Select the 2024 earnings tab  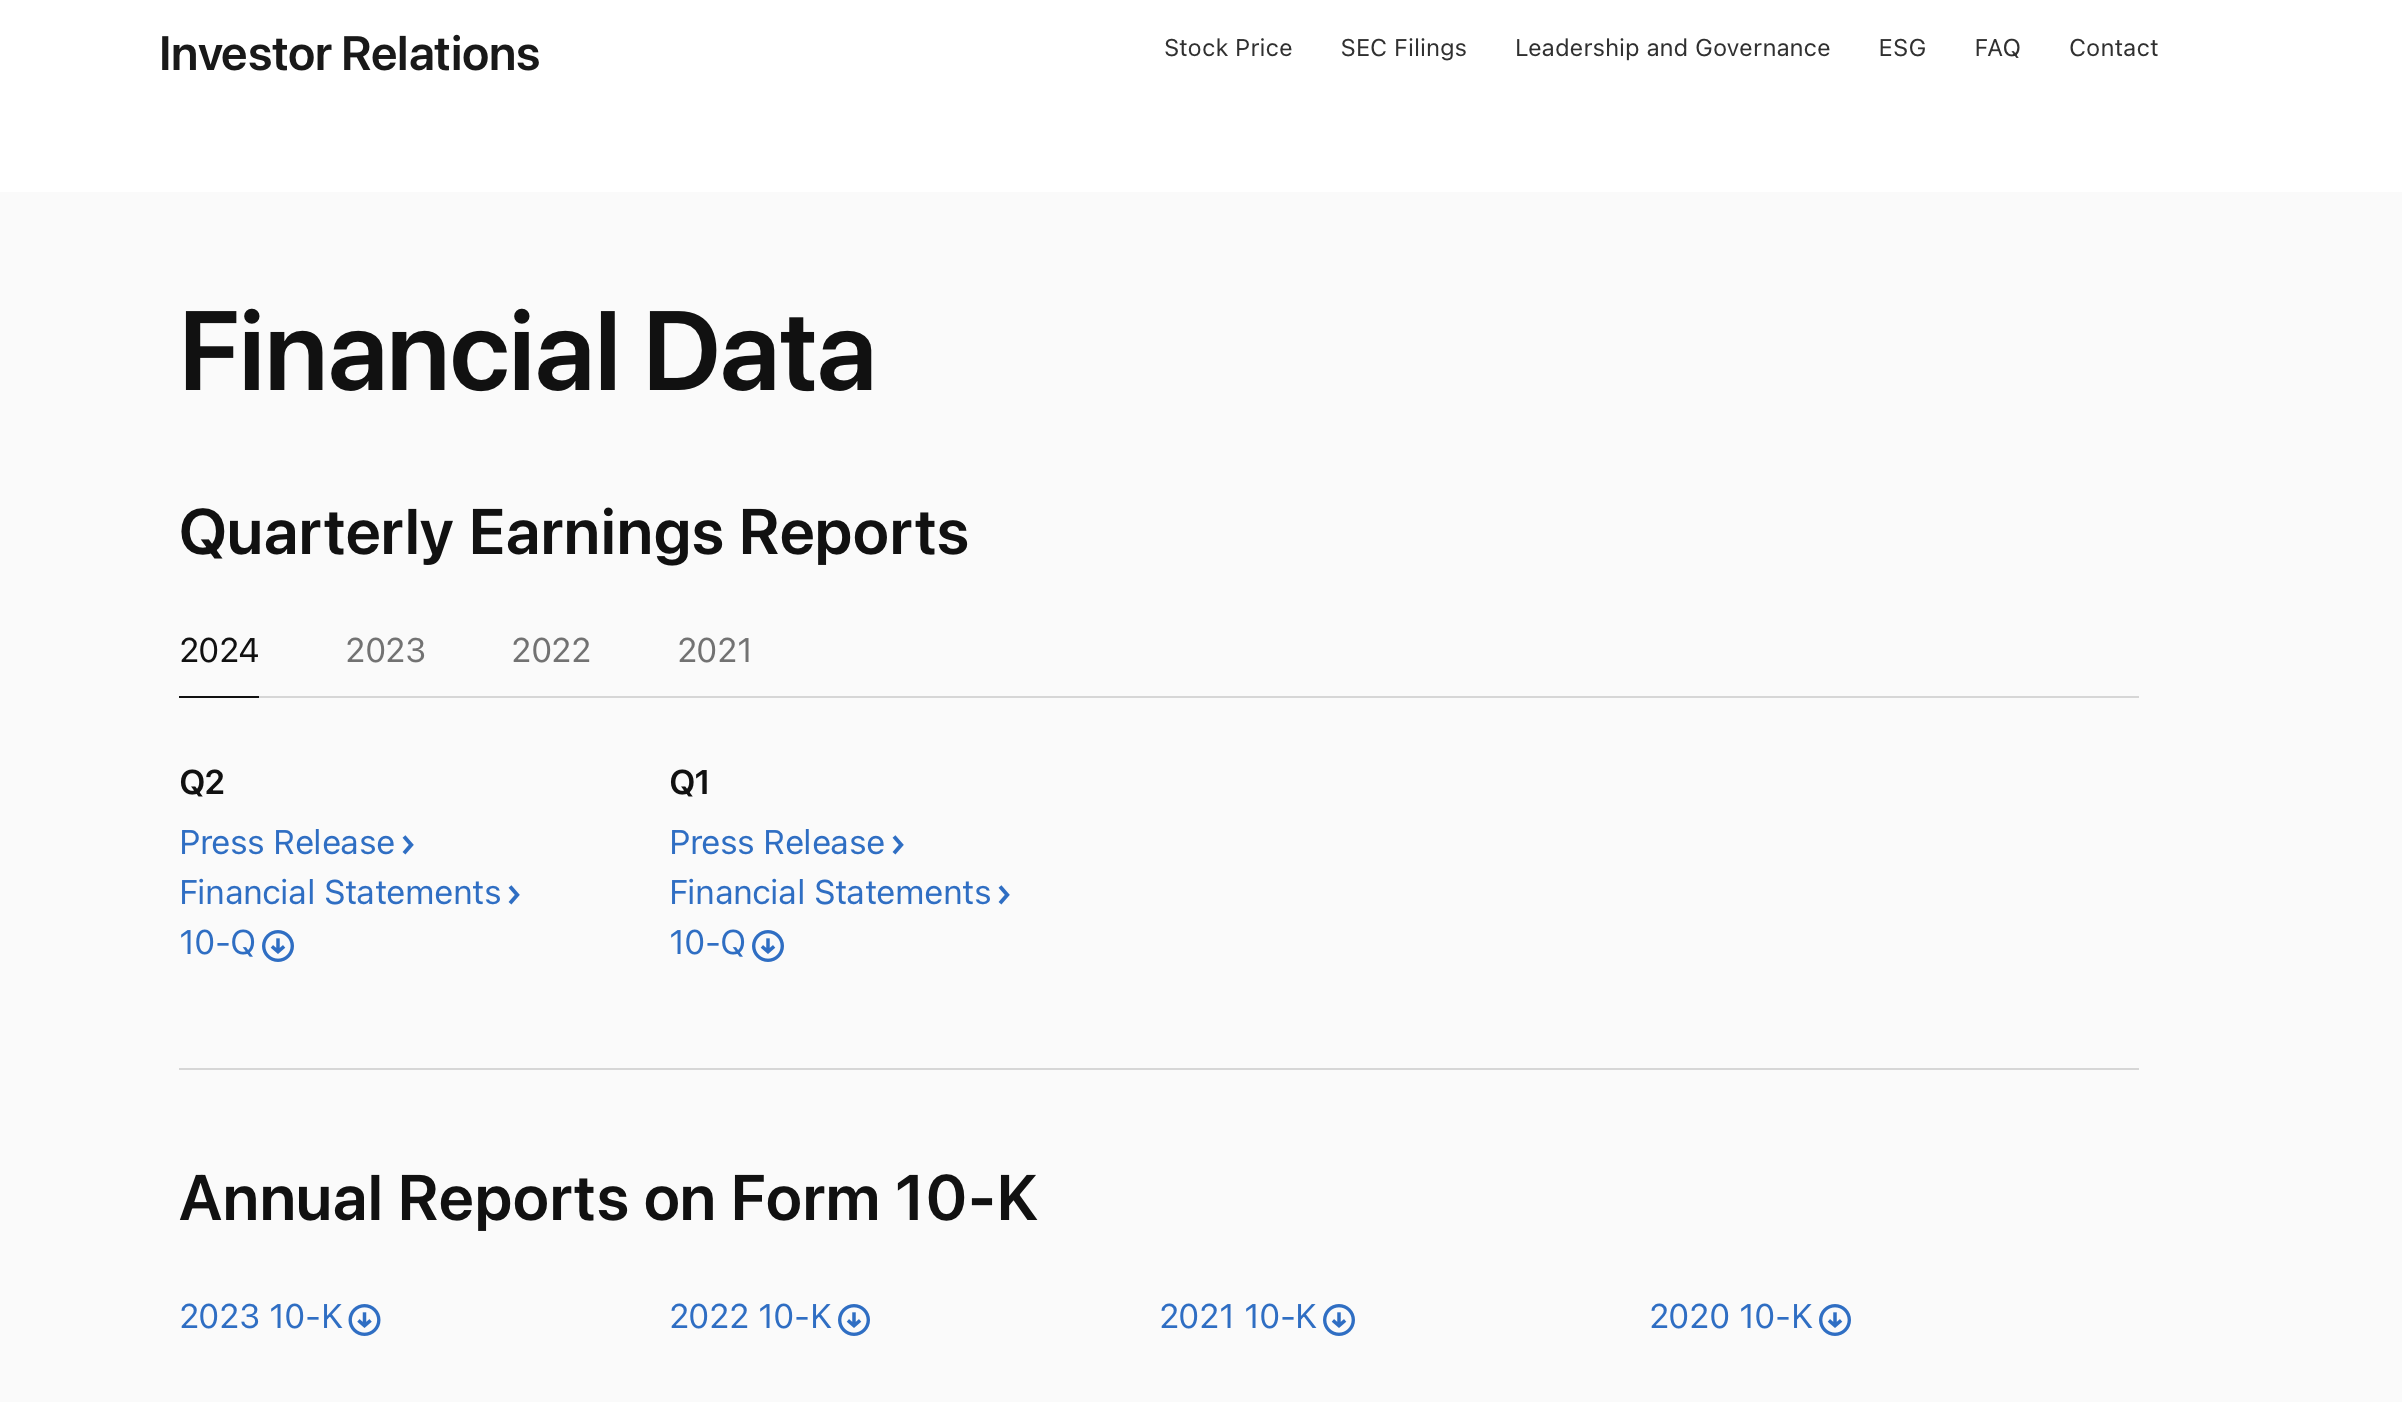[x=219, y=651]
